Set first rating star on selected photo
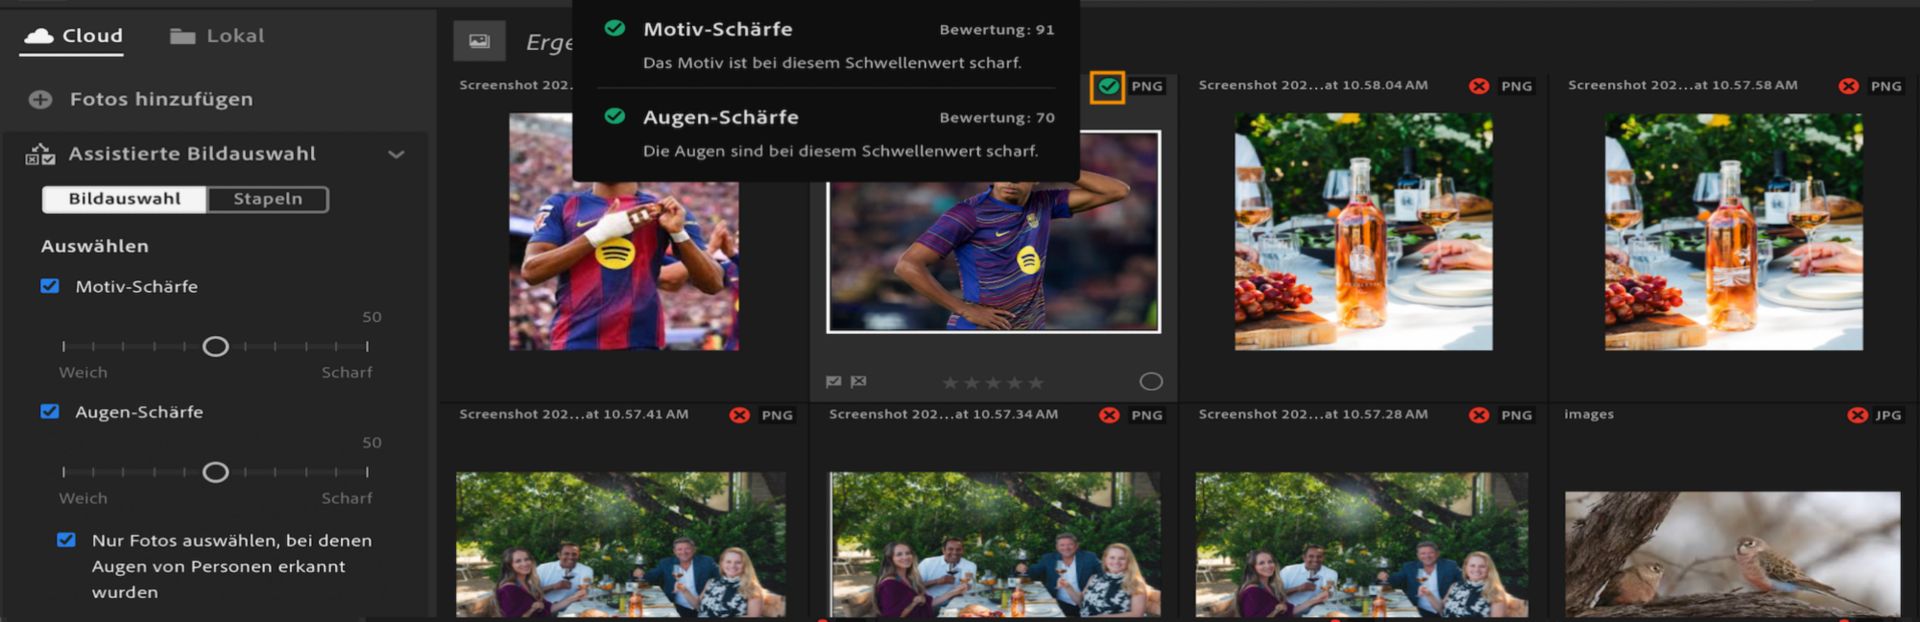This screenshot has height=622, width=1920. point(950,383)
